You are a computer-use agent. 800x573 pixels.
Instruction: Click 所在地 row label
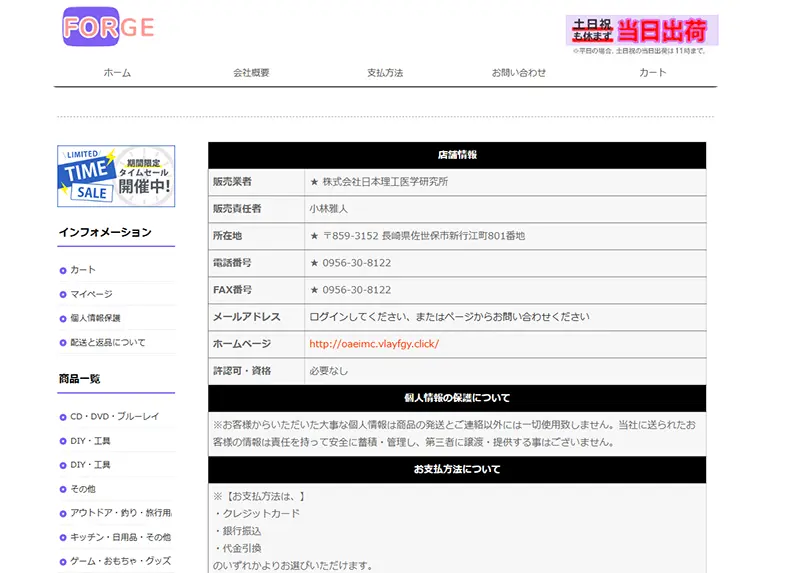(x=228, y=236)
